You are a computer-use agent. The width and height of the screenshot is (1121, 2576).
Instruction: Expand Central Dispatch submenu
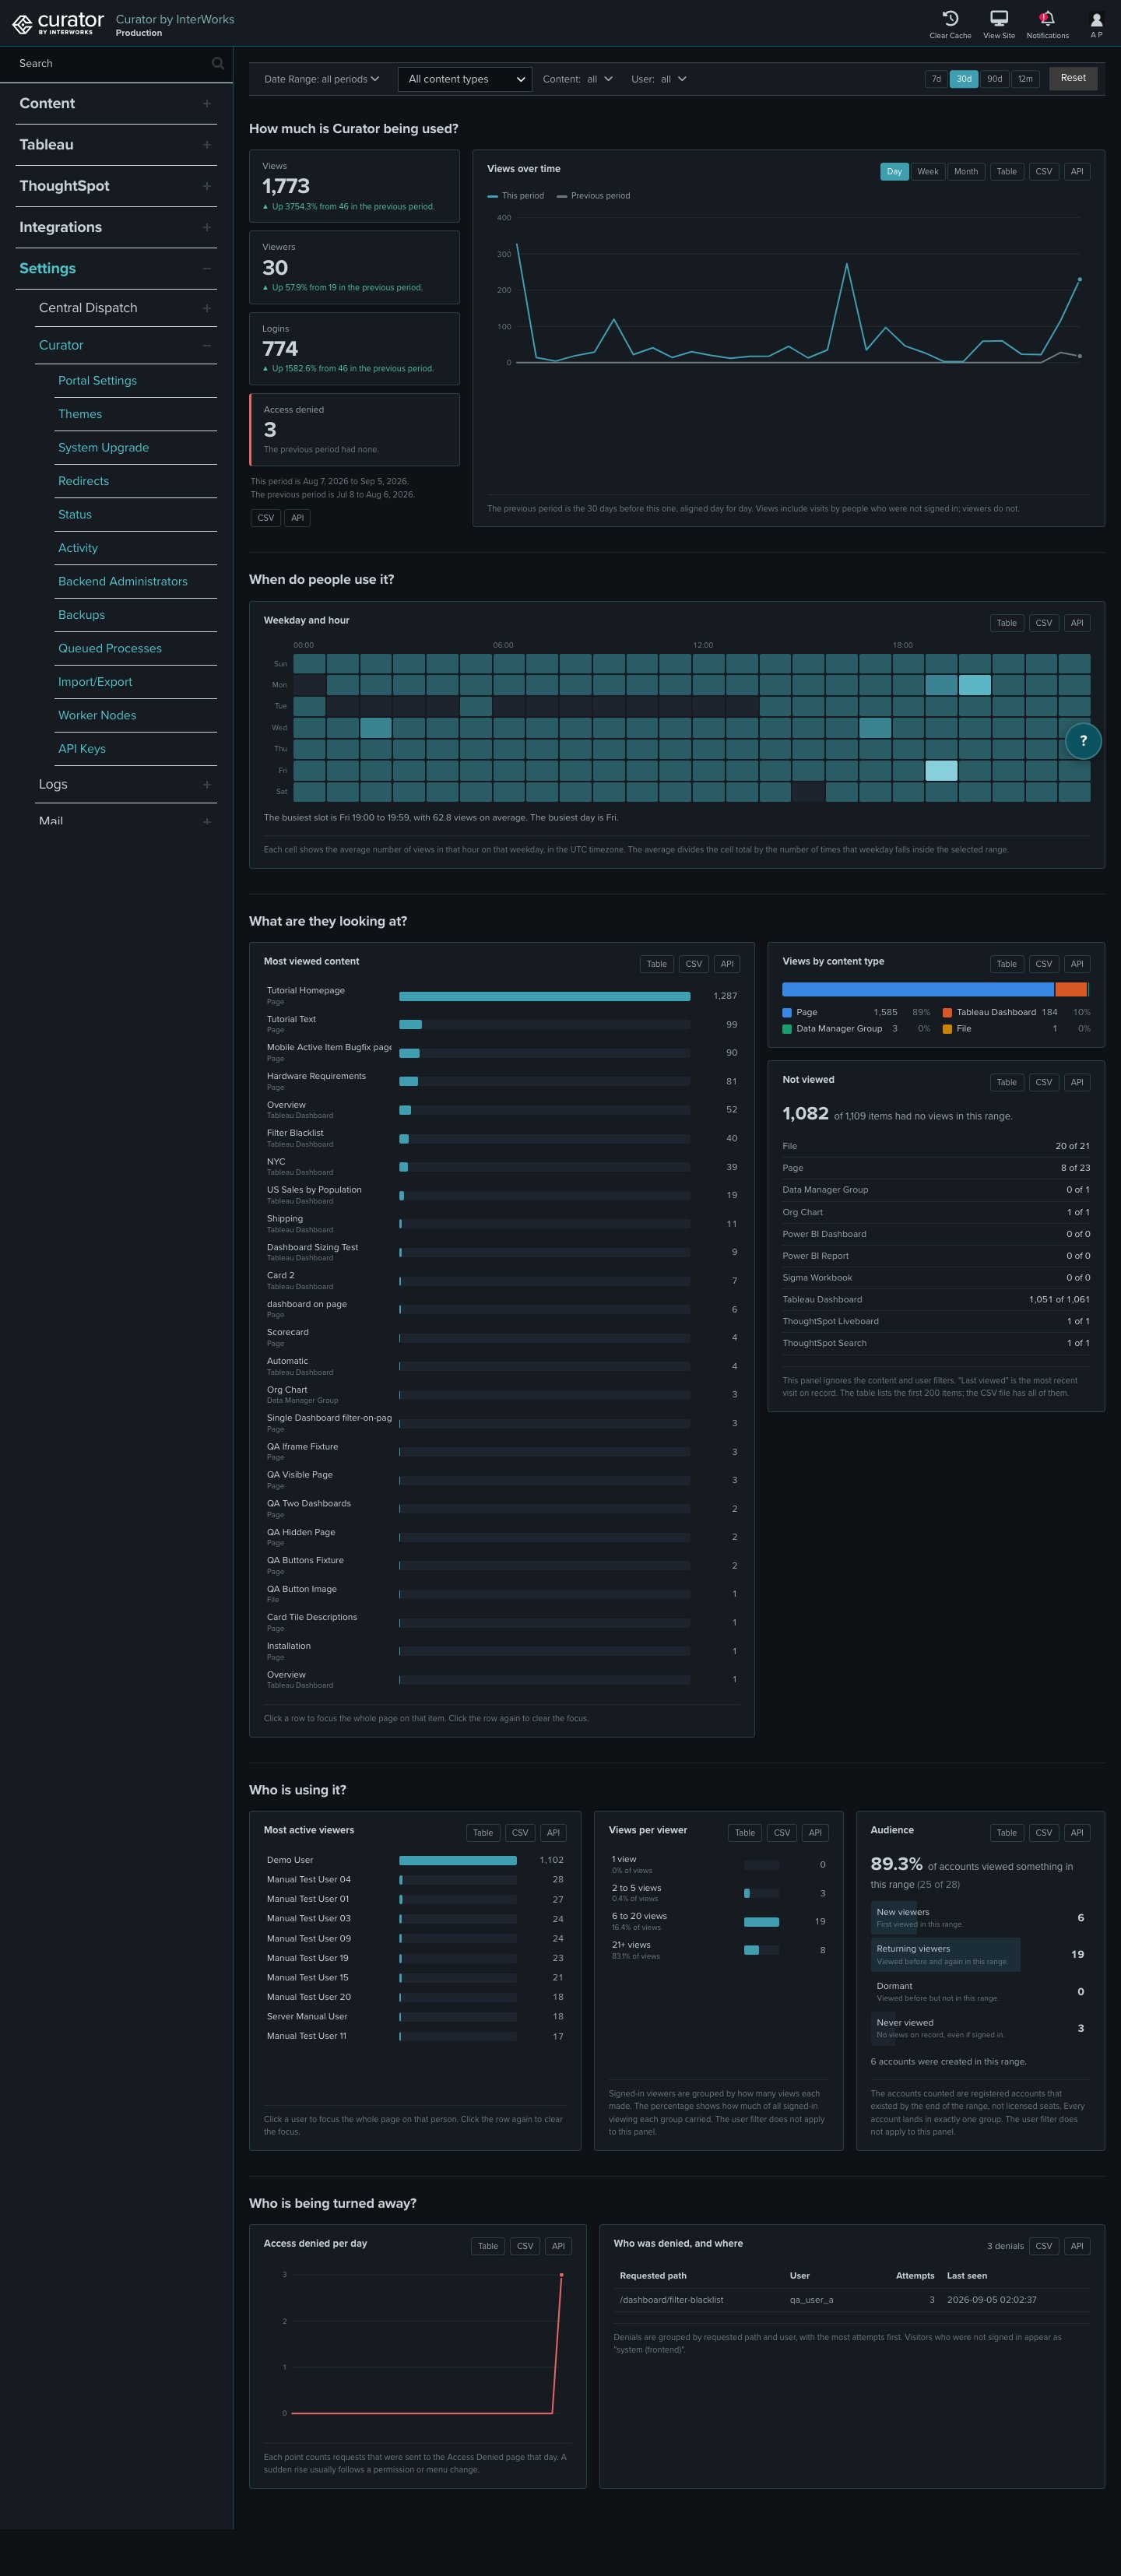pos(126,308)
